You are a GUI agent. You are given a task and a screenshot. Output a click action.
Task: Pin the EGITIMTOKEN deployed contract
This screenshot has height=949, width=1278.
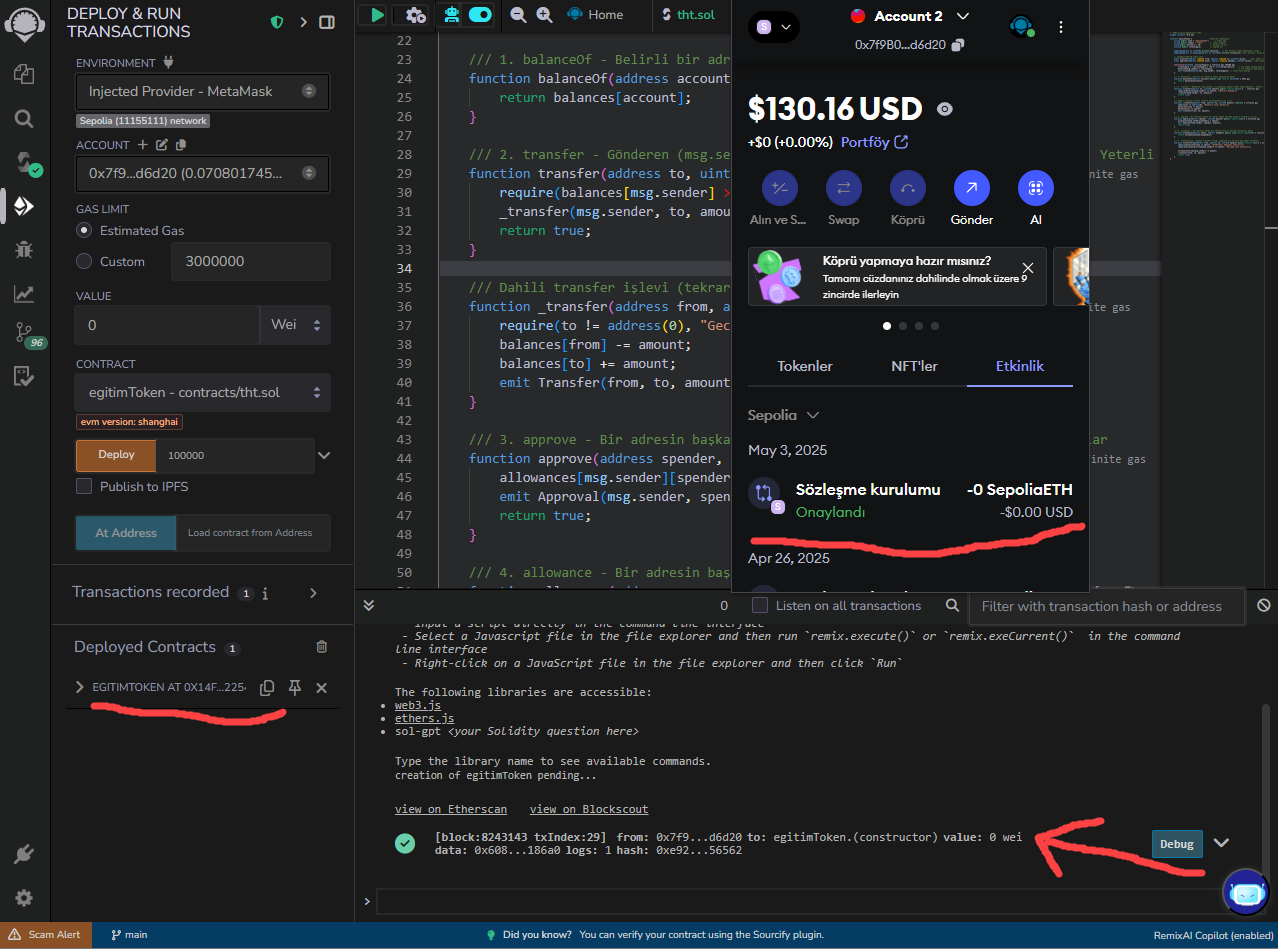[295, 688]
